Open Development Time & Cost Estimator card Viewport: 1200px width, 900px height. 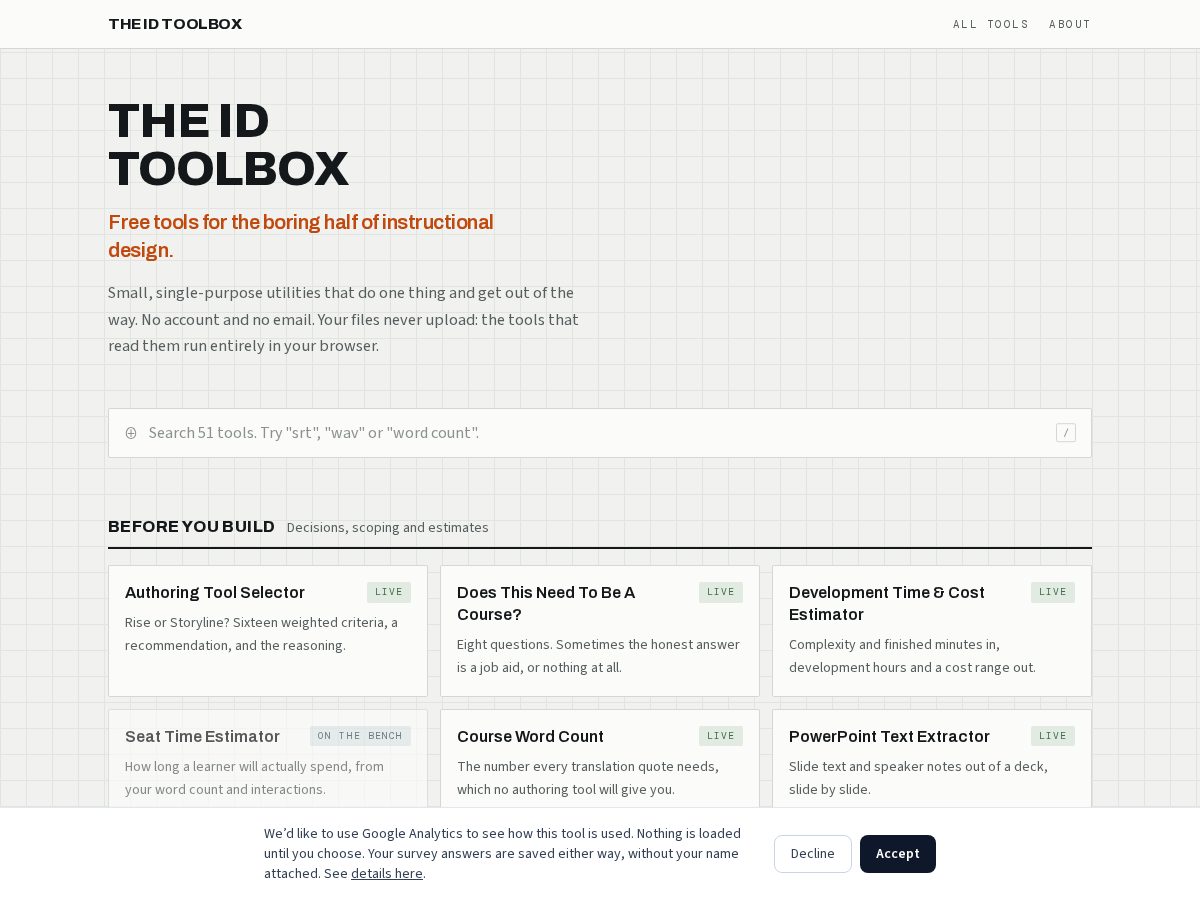point(932,631)
